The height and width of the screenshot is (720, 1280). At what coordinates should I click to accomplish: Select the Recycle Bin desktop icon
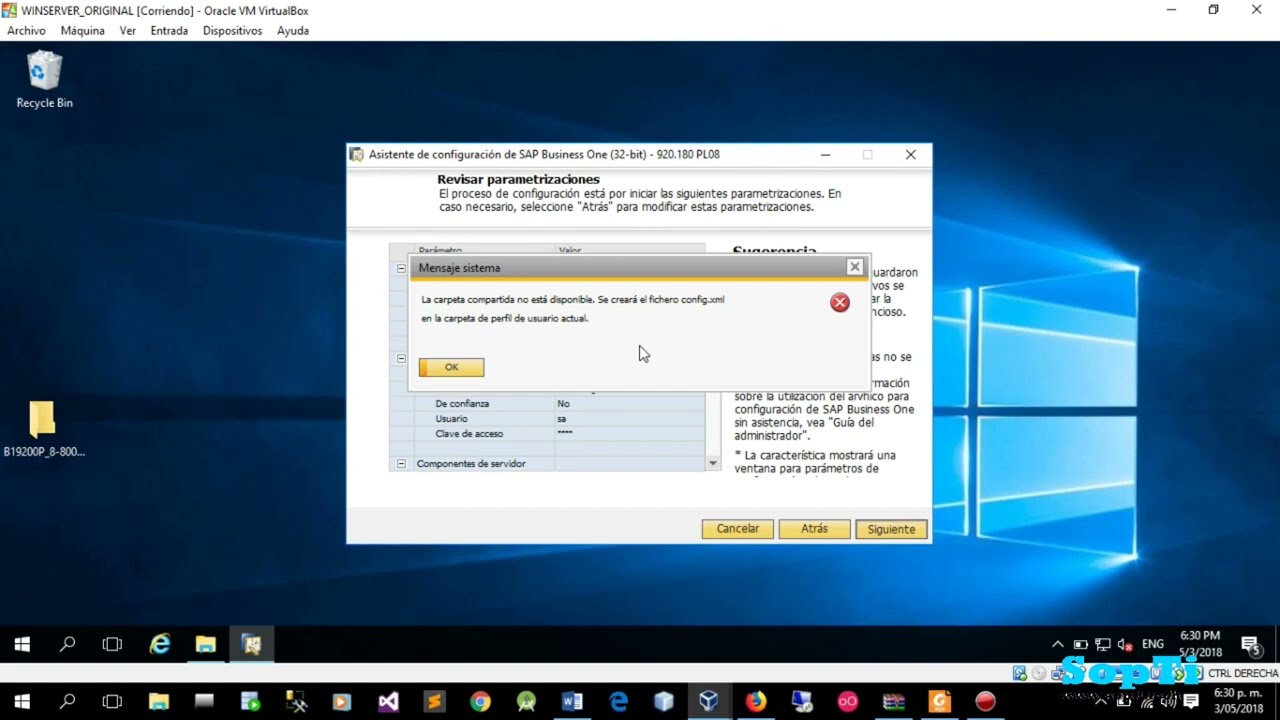pyautogui.click(x=44, y=80)
